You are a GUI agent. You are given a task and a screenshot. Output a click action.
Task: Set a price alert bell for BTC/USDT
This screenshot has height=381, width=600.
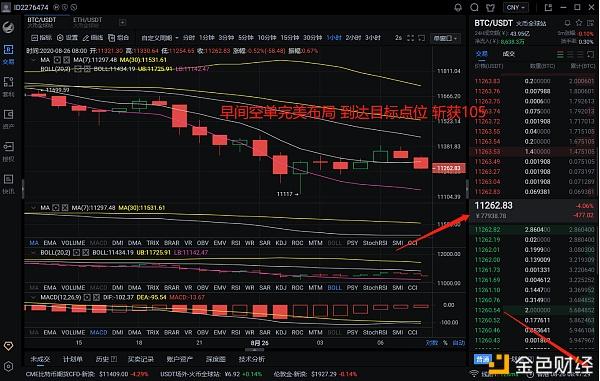(x=567, y=23)
